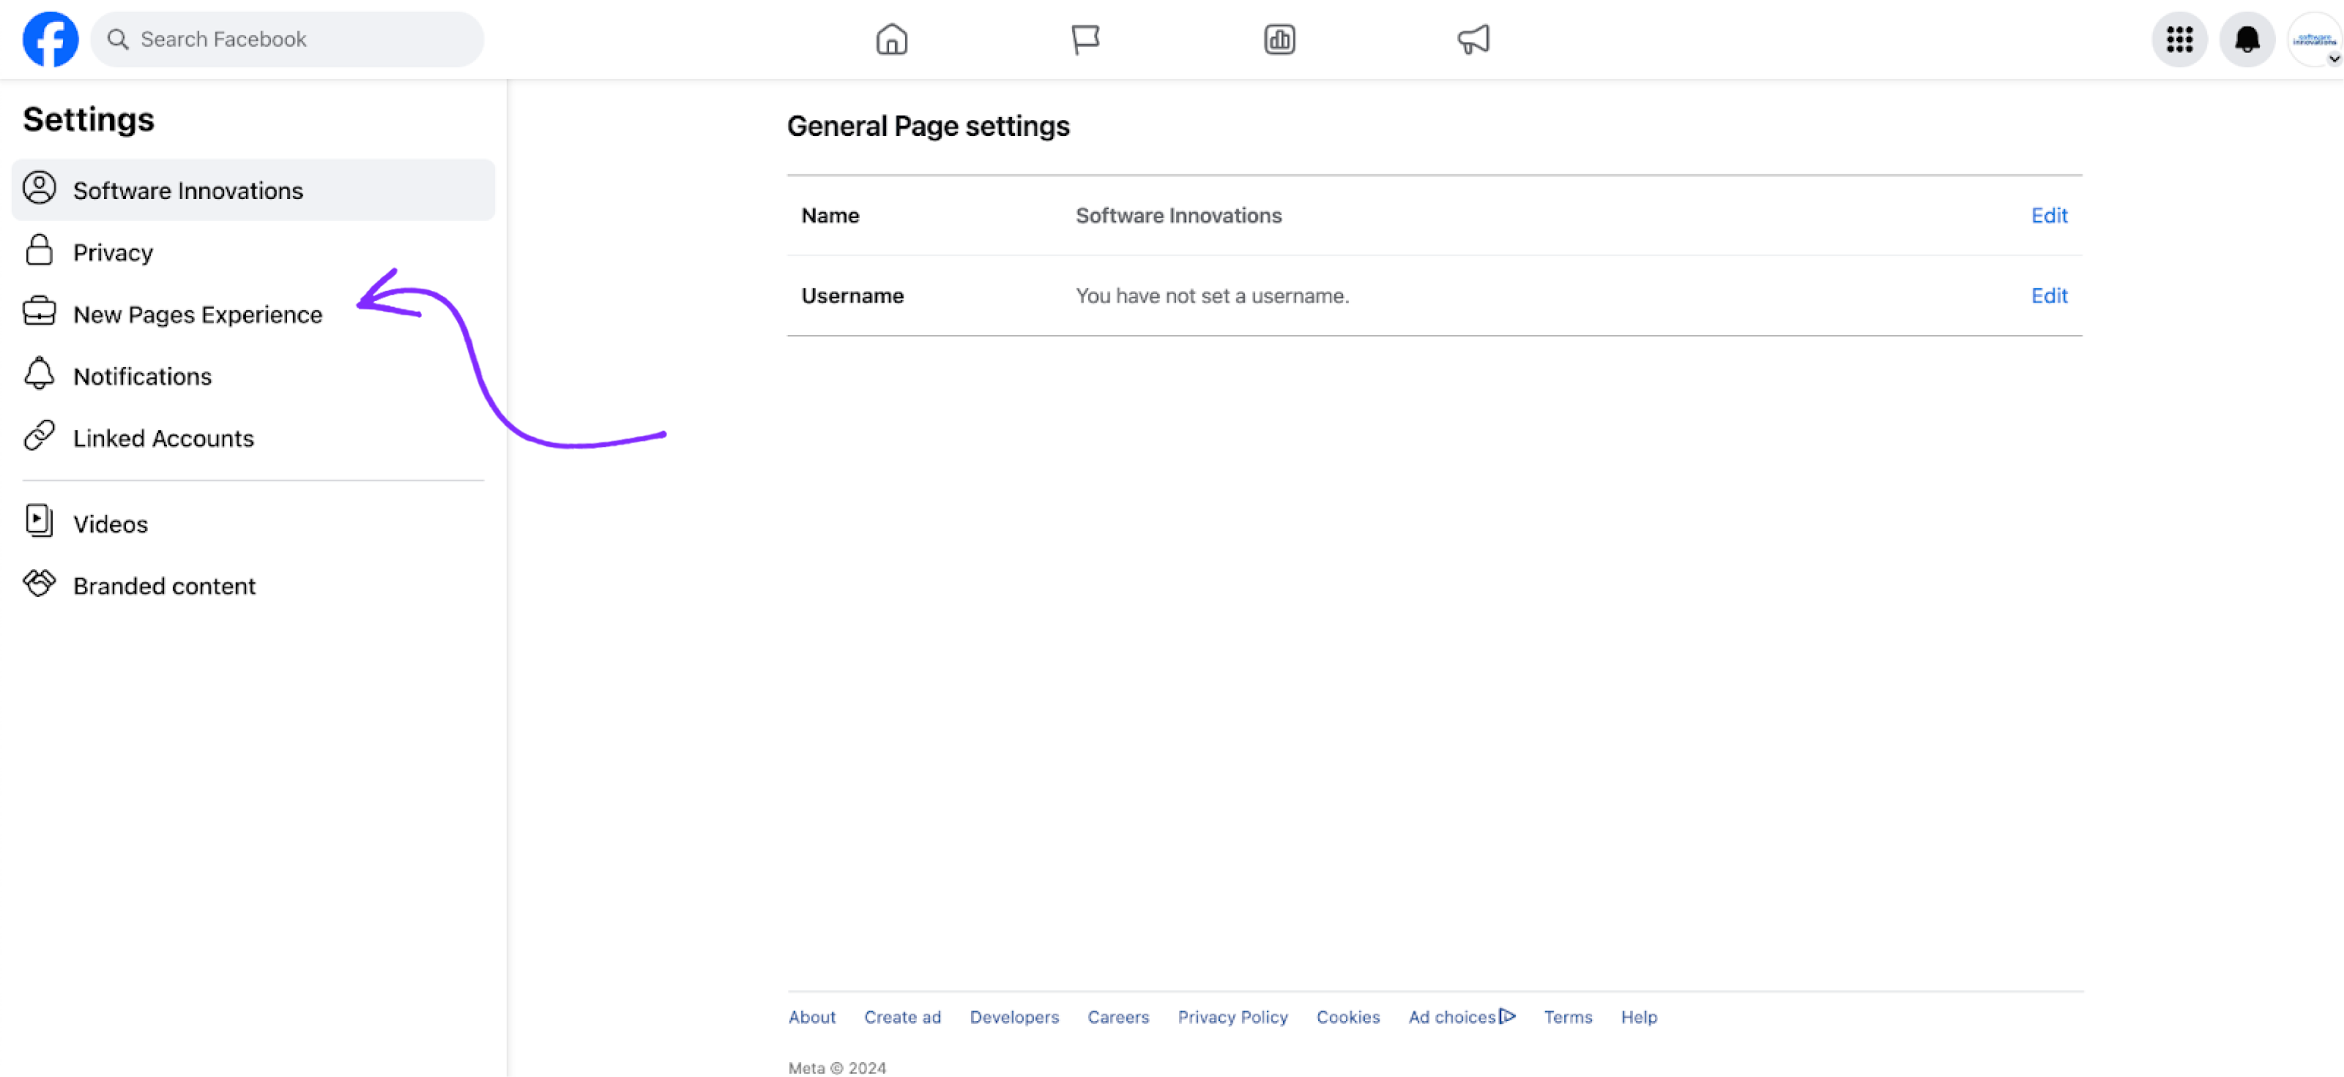Open the About footer link
The width and height of the screenshot is (2344, 1077).
point(811,1017)
